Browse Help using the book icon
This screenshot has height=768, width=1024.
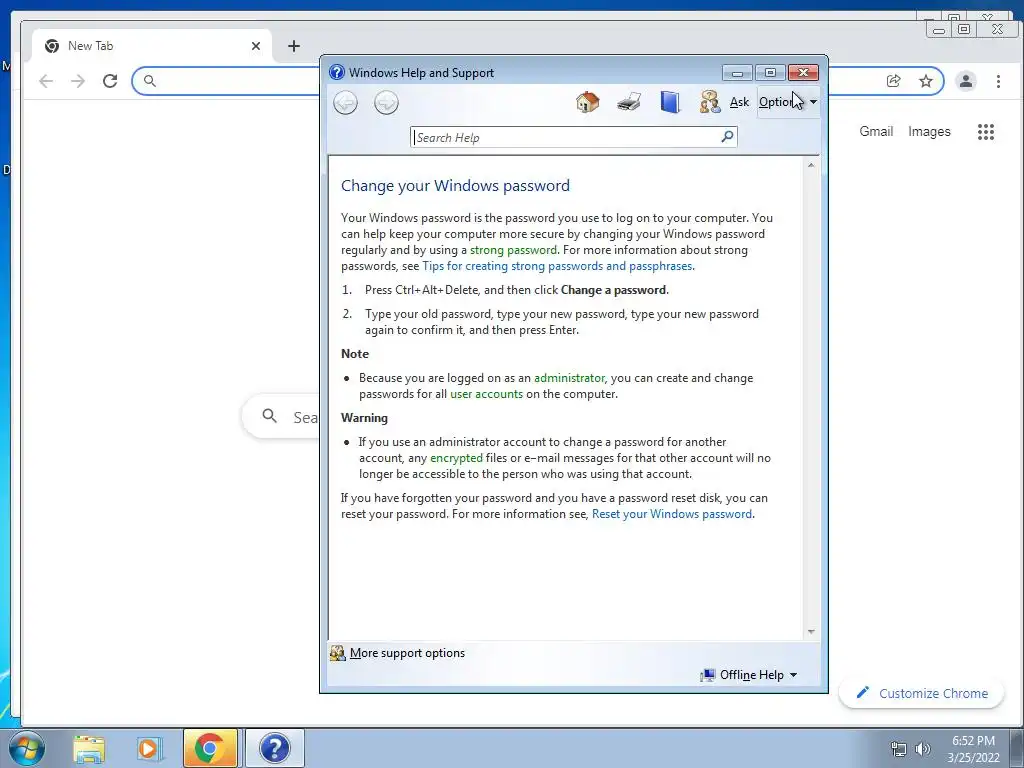tap(669, 103)
